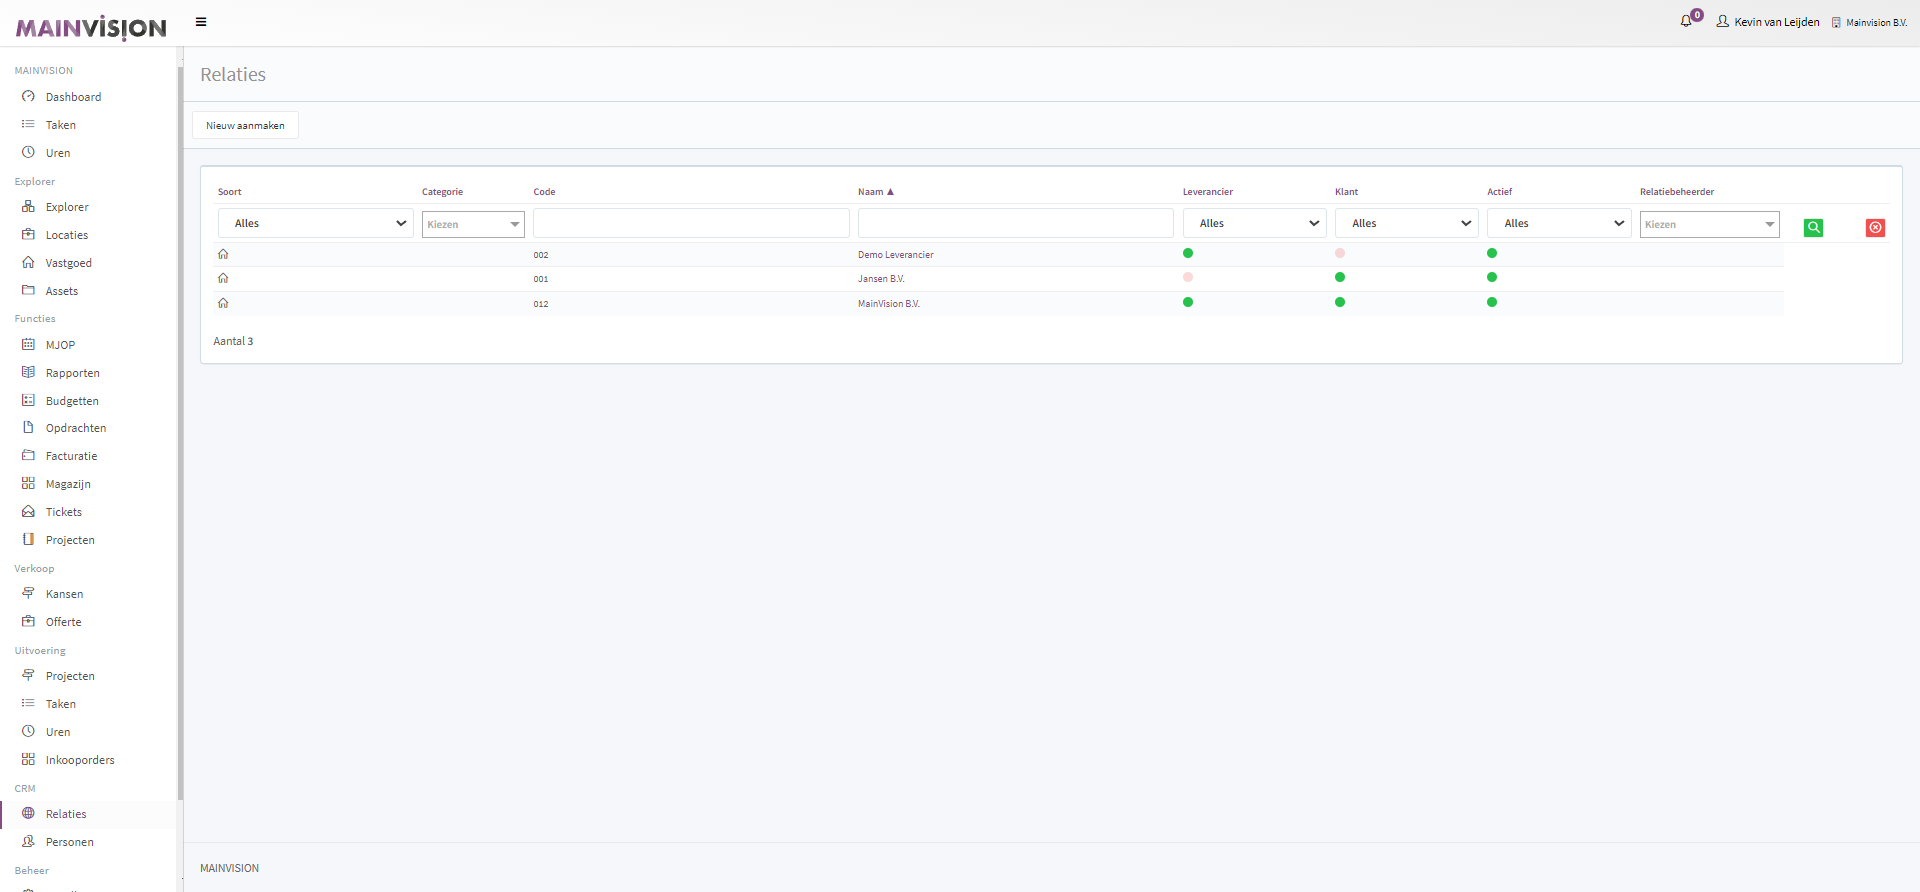The width and height of the screenshot is (1920, 892).
Task: Click the house icon for MainVision B.V. row
Action: pyautogui.click(x=223, y=303)
